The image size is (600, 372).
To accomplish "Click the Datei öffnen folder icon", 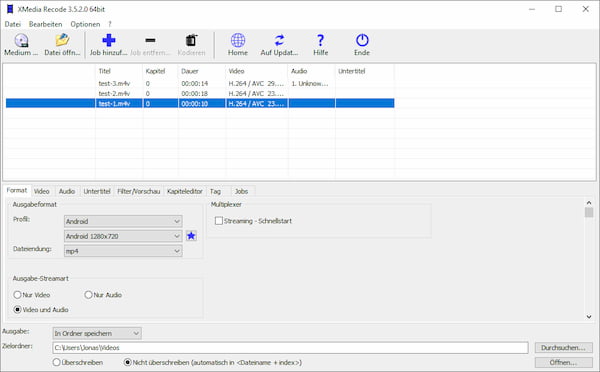I will (62, 40).
